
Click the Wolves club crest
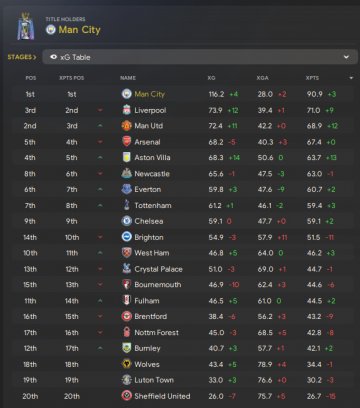127,364
